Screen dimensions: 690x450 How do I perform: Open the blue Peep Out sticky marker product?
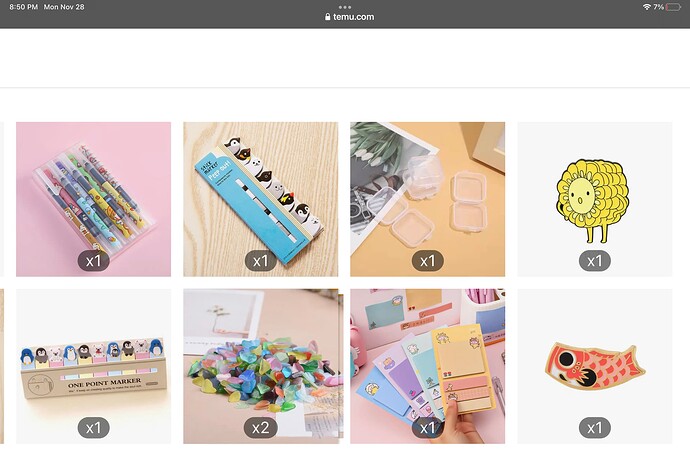[261, 199]
